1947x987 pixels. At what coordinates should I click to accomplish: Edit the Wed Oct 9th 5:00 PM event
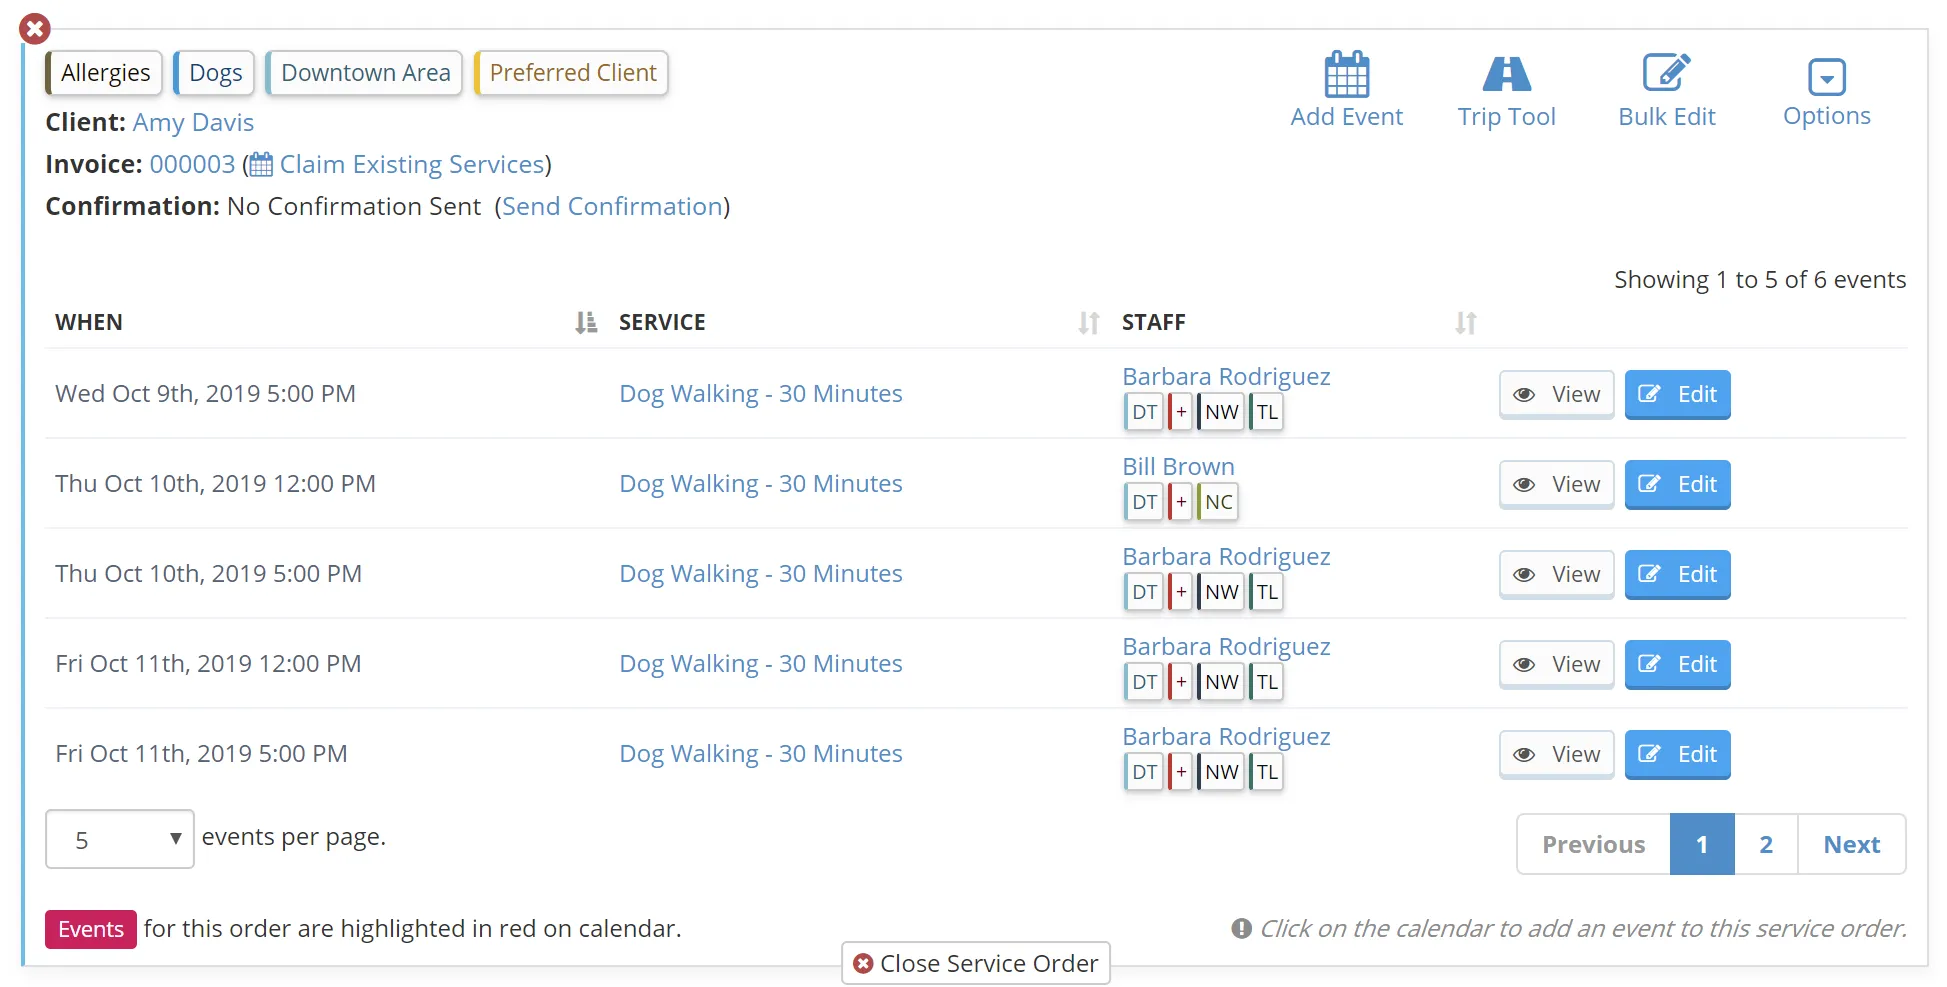(x=1677, y=394)
